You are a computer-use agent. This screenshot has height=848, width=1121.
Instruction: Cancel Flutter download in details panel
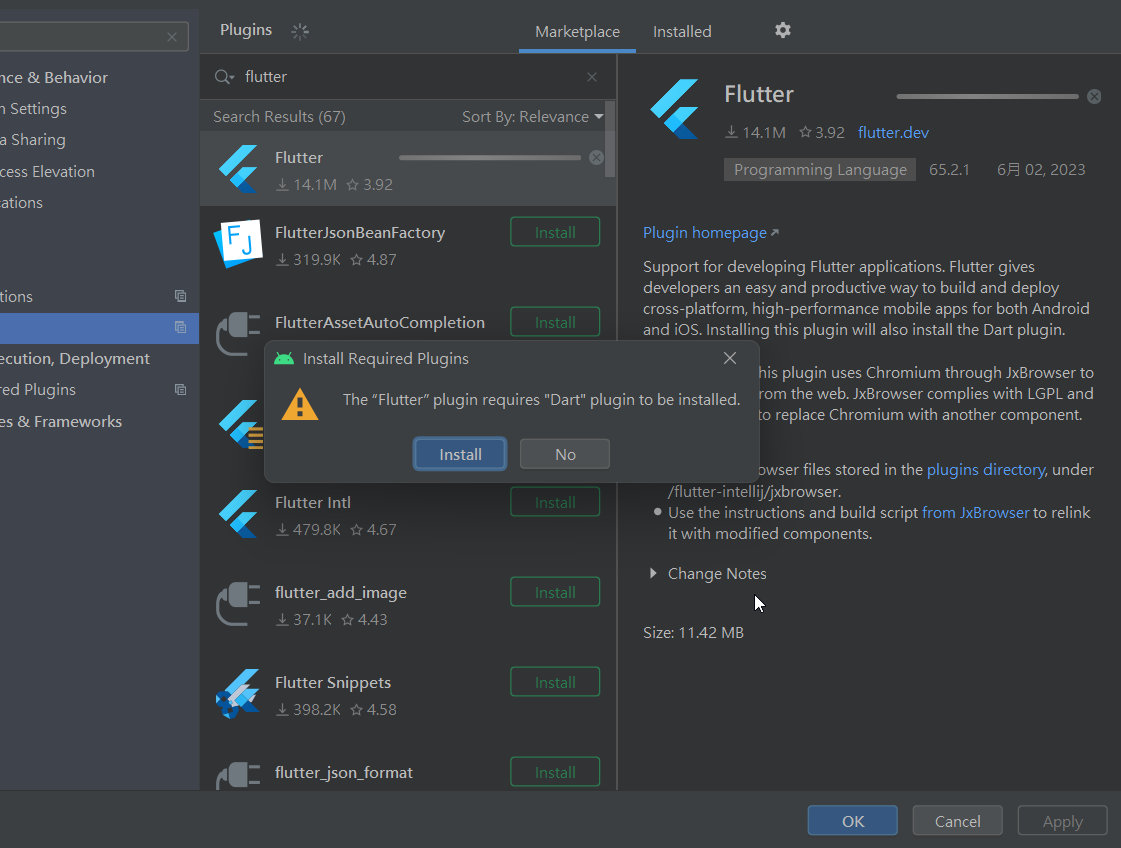pyautogui.click(x=1094, y=97)
